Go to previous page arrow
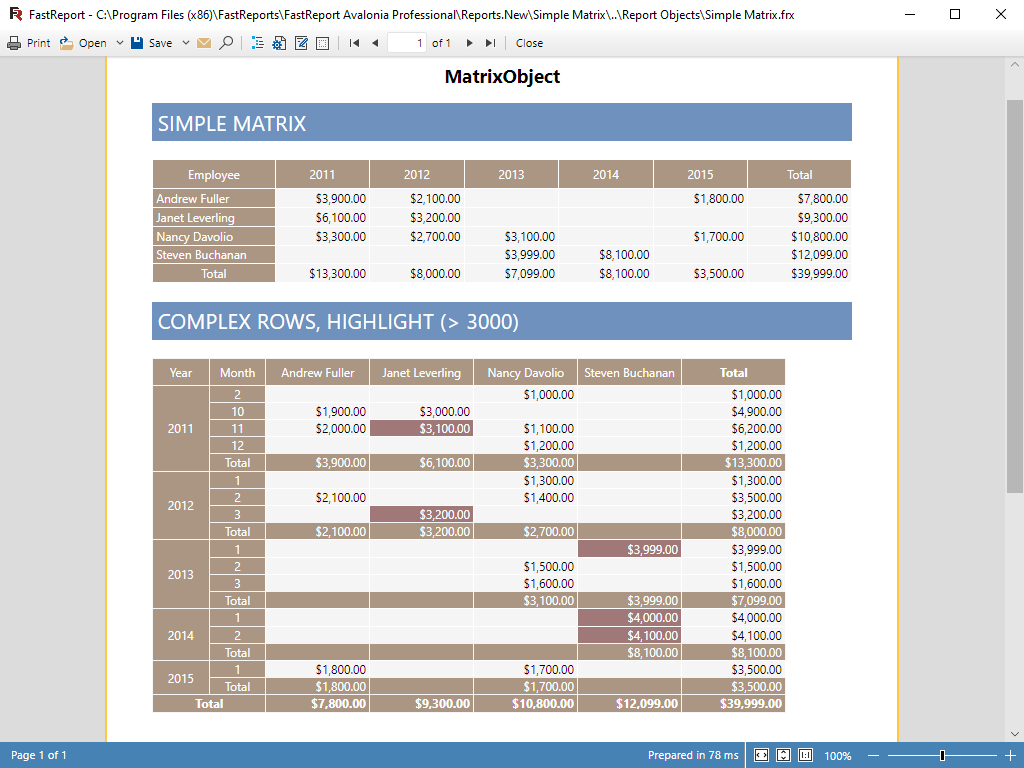1024x768 pixels. click(375, 43)
